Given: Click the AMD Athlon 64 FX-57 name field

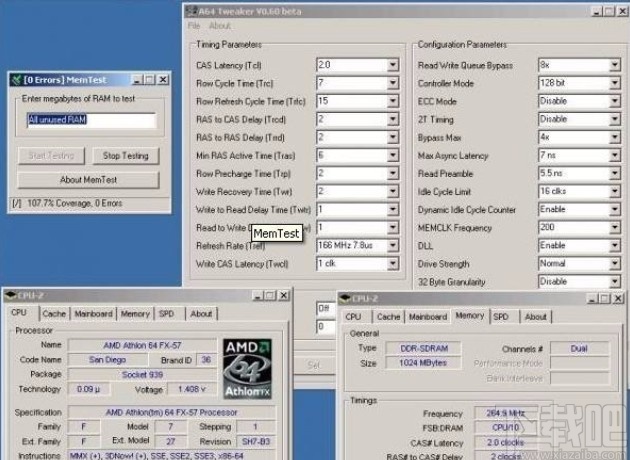Looking at the screenshot, I should click(142, 345).
